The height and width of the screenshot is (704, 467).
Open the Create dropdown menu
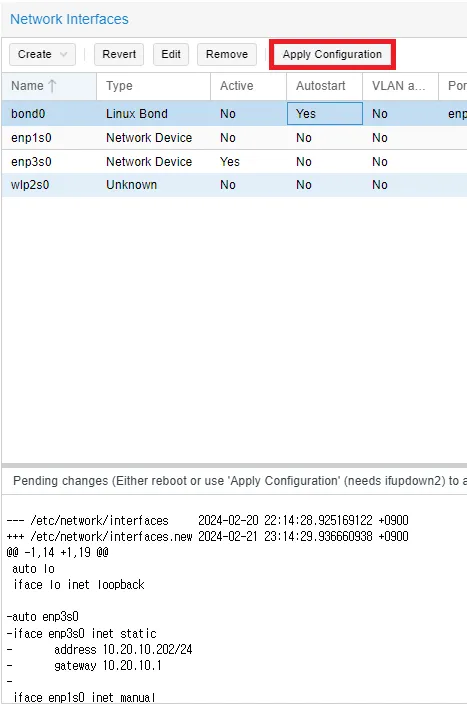(42, 54)
